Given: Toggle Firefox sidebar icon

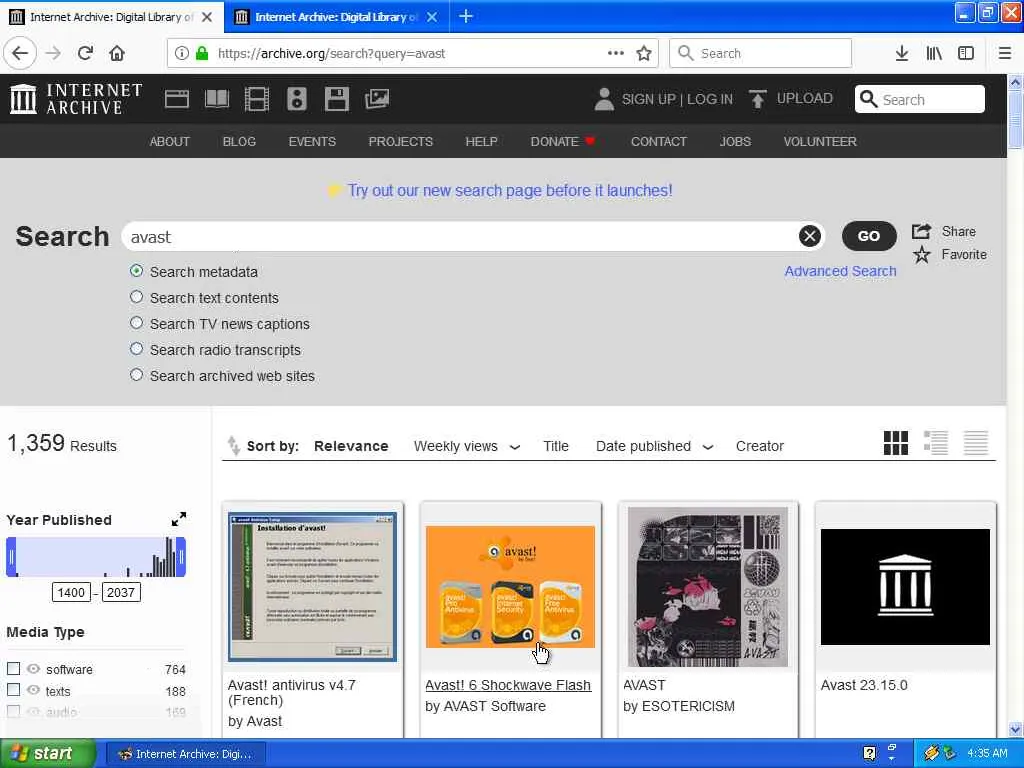Looking at the screenshot, I should point(966,53).
